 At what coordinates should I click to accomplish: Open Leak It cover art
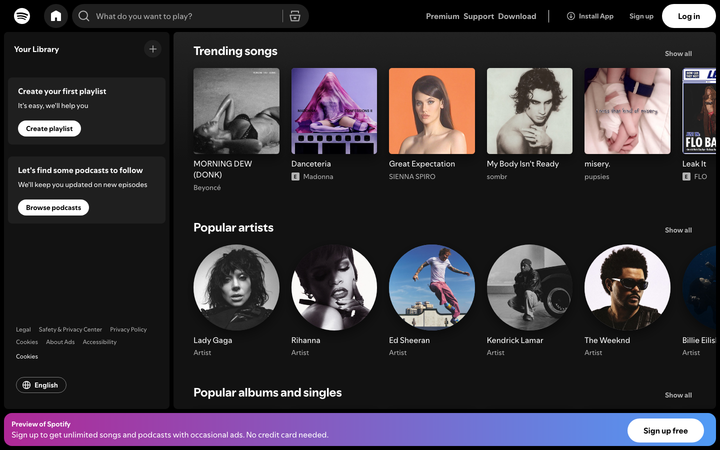point(699,111)
